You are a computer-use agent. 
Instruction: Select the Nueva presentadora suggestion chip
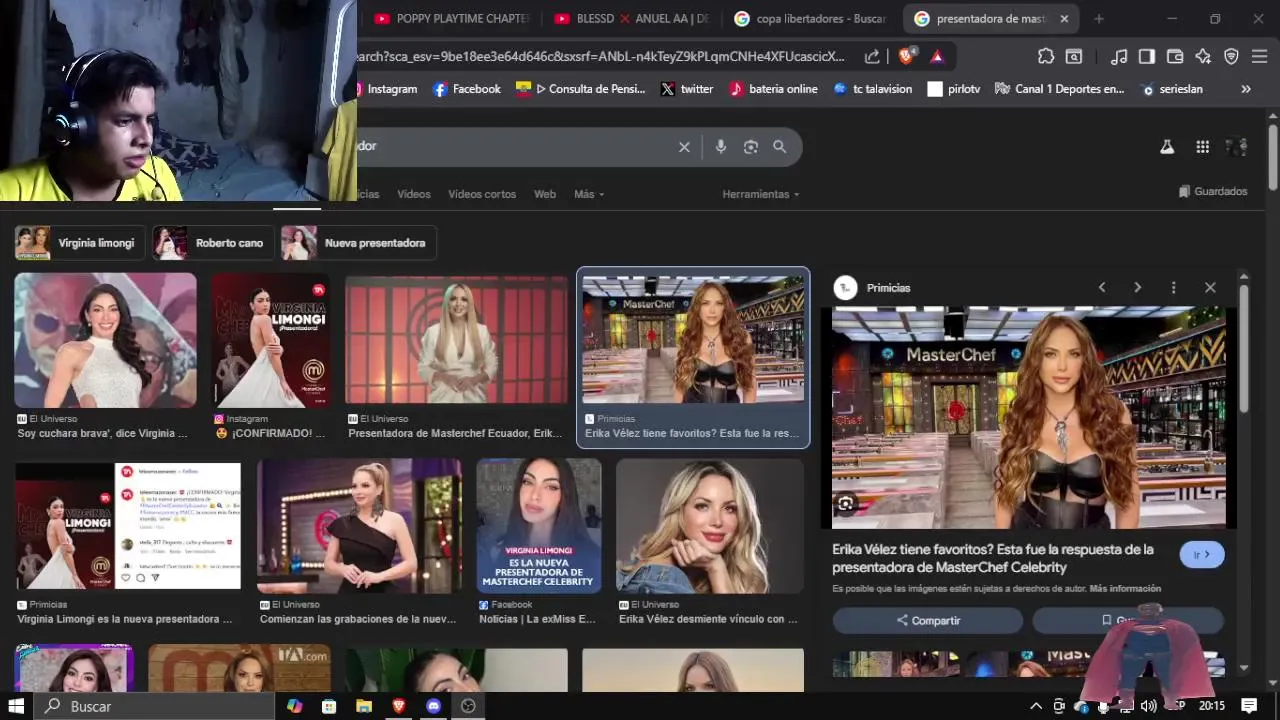click(x=358, y=243)
